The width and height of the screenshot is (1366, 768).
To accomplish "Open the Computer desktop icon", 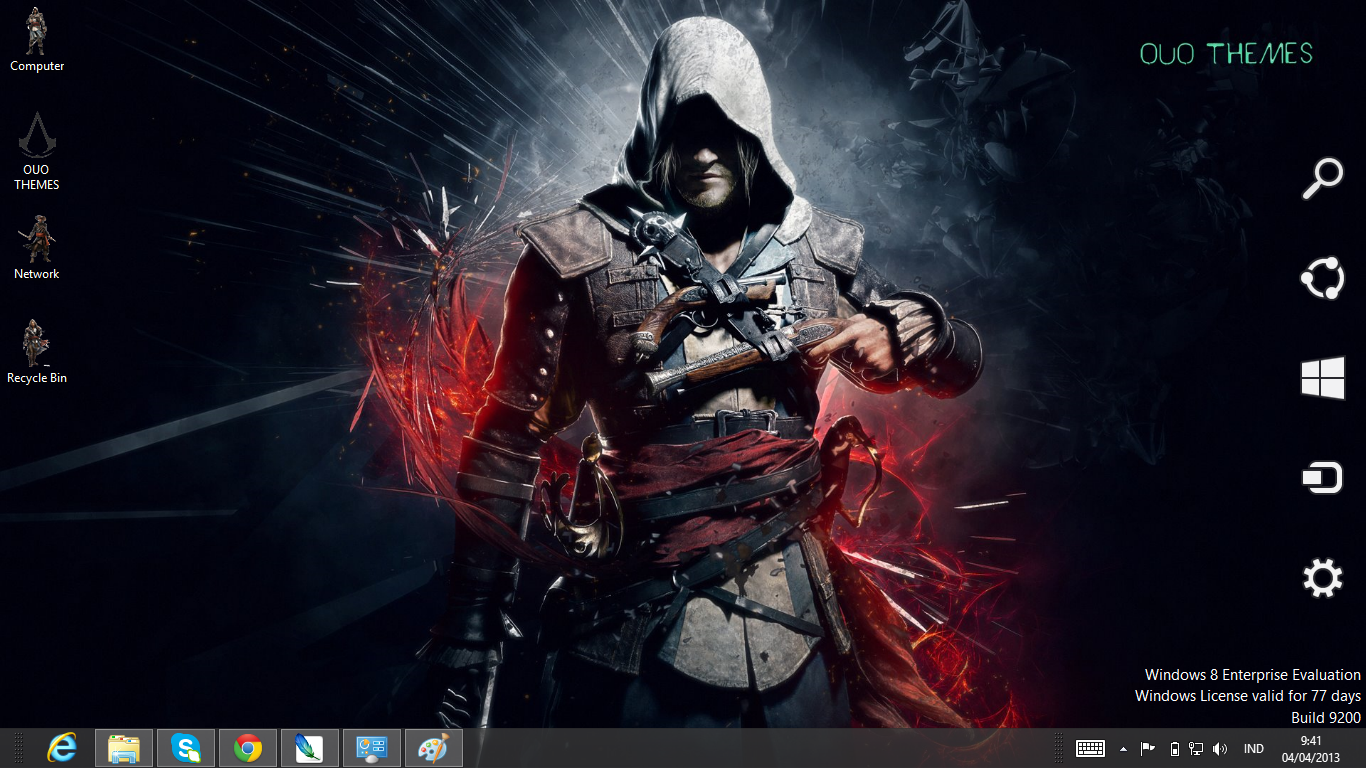I will point(37,40).
